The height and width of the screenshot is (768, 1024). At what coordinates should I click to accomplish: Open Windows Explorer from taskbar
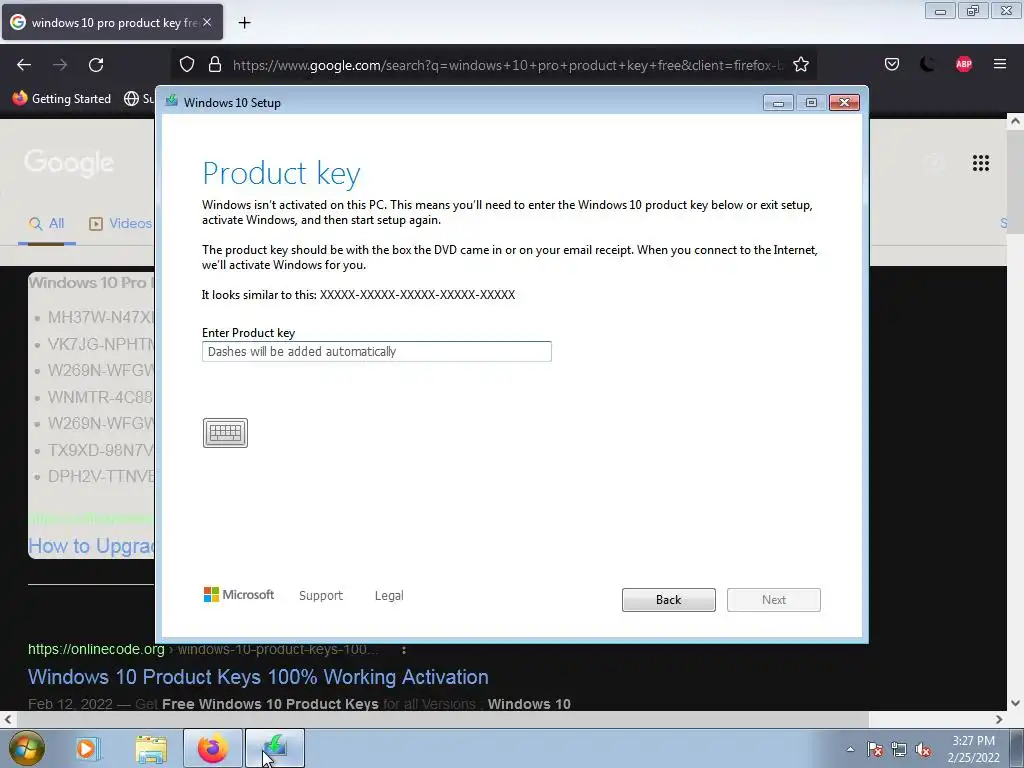tap(151, 749)
